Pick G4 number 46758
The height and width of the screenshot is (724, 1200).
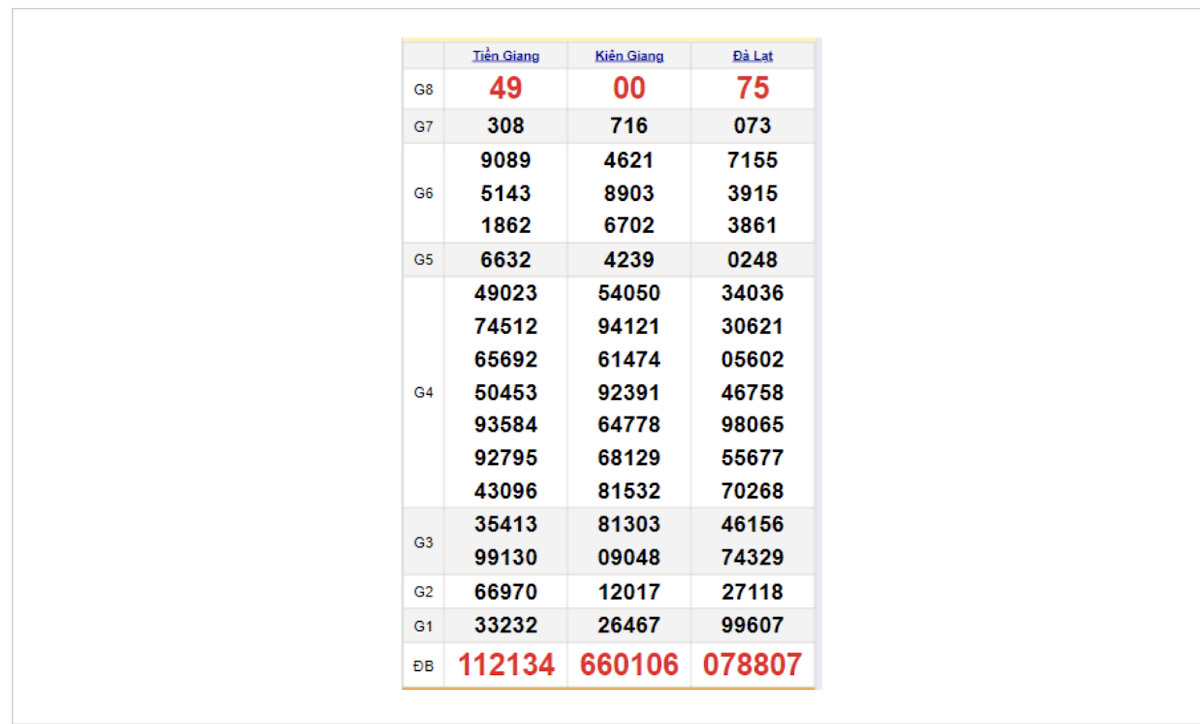pos(752,392)
